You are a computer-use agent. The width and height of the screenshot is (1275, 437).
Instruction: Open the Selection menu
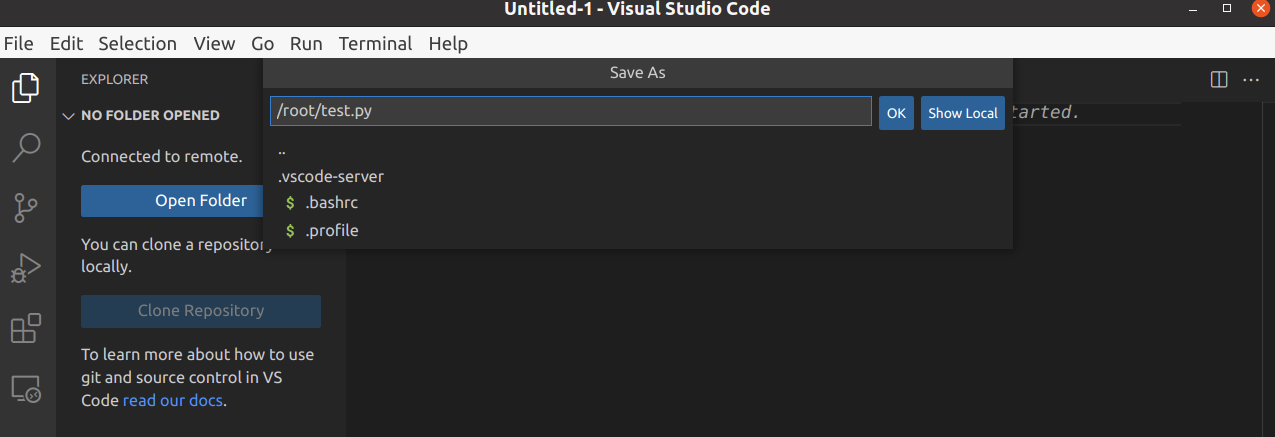[x=138, y=43]
